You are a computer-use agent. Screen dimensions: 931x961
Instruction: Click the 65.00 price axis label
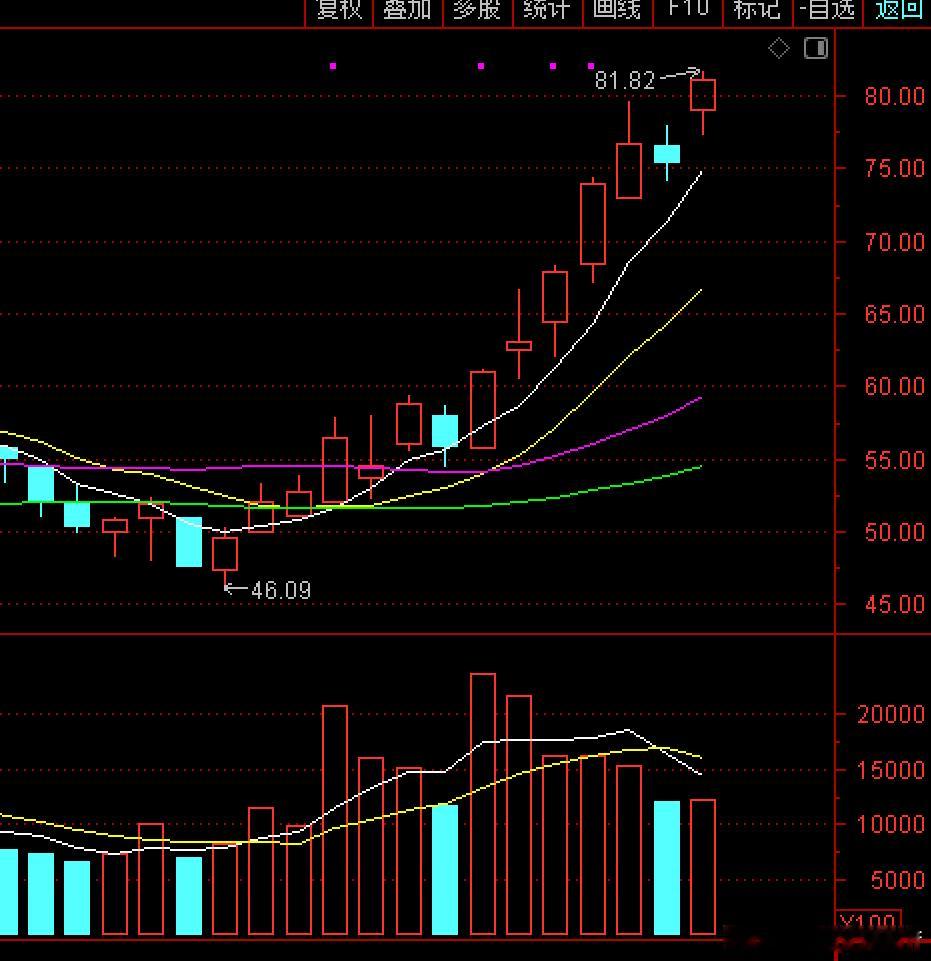pyautogui.click(x=894, y=314)
